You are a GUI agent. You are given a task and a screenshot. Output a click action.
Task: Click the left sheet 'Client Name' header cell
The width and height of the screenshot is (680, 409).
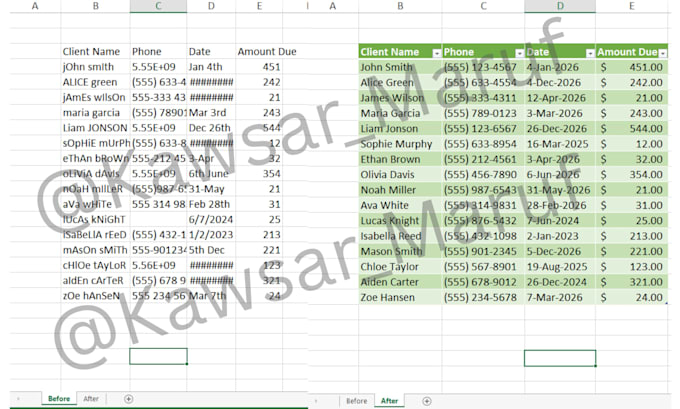coord(95,52)
